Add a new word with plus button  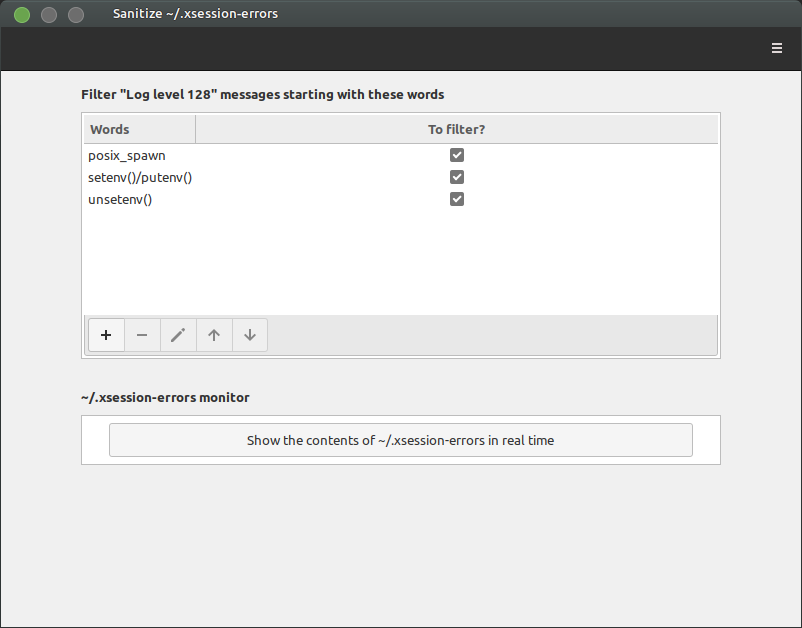coord(106,335)
